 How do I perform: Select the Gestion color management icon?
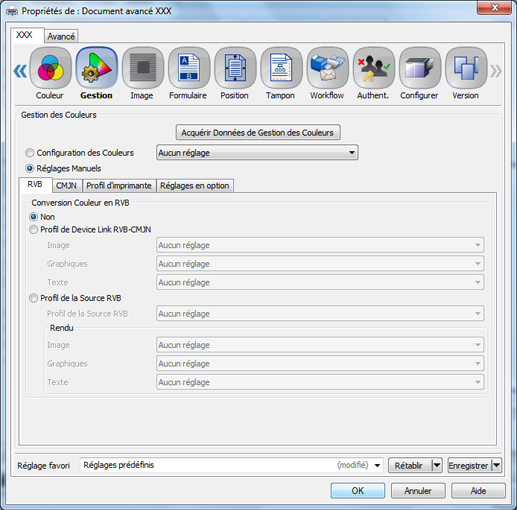point(97,68)
